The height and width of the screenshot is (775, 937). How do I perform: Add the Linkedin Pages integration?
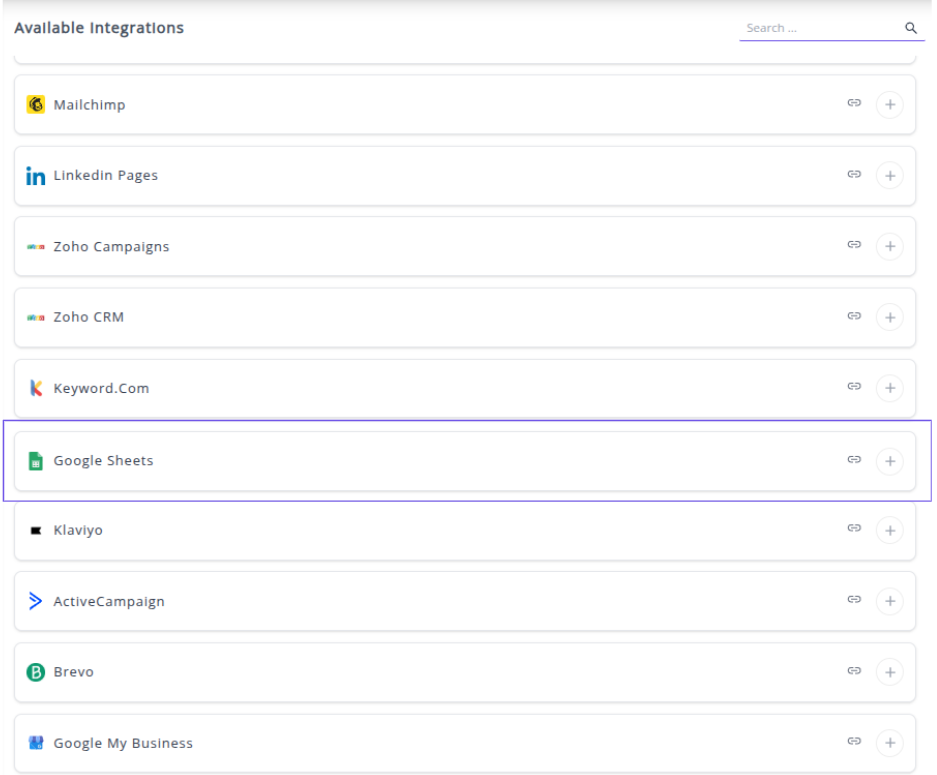[x=889, y=175]
